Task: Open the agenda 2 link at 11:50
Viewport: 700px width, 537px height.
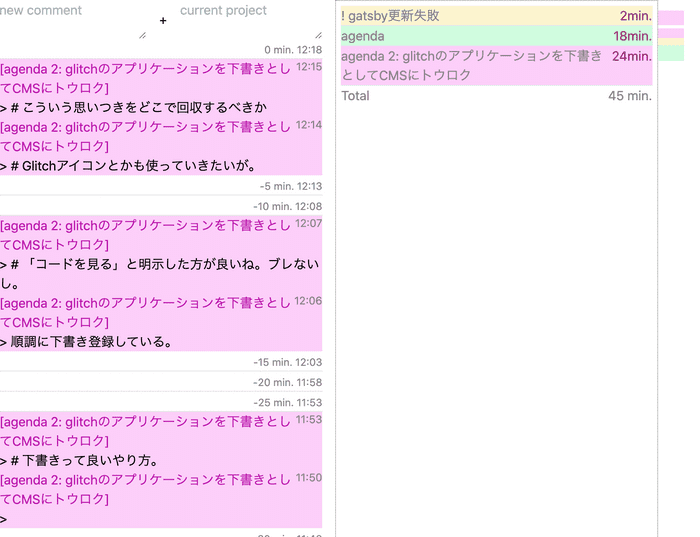Action: [146, 489]
